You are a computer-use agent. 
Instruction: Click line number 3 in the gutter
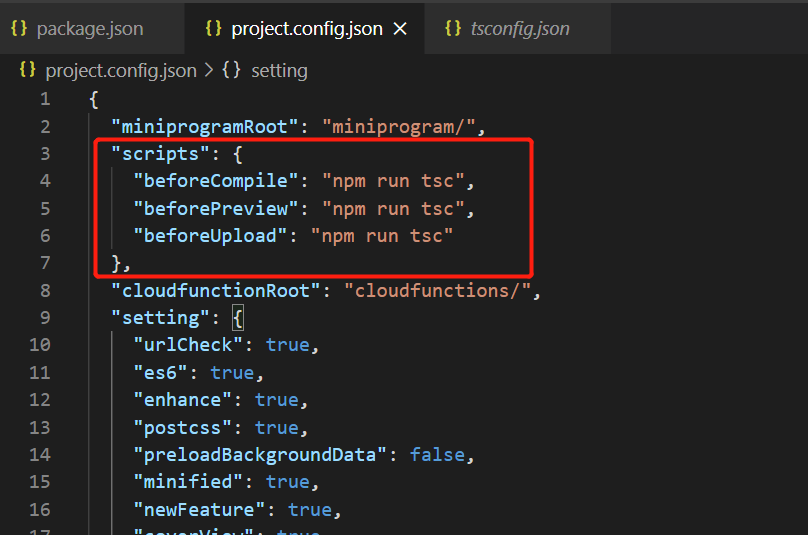pyautogui.click(x=45, y=154)
